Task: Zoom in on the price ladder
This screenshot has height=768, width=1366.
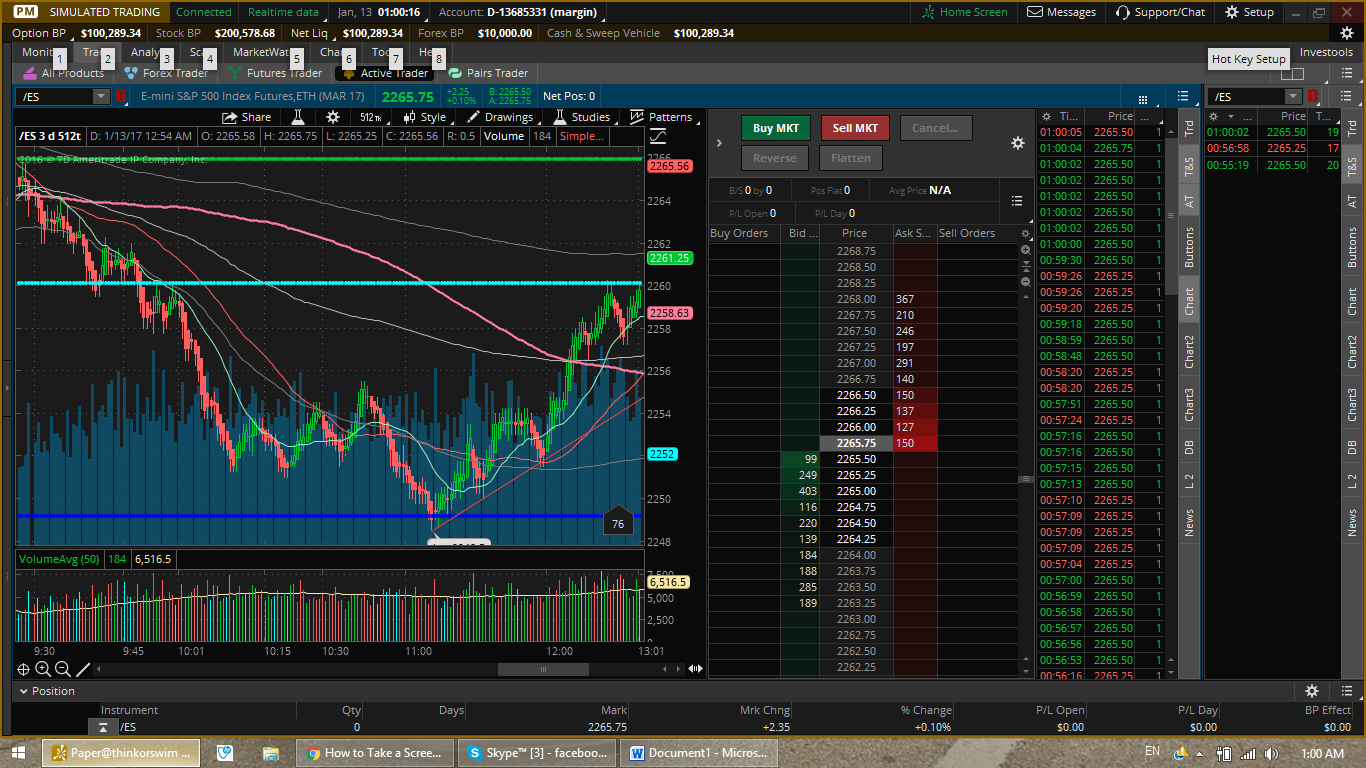Action: pos(1025,250)
